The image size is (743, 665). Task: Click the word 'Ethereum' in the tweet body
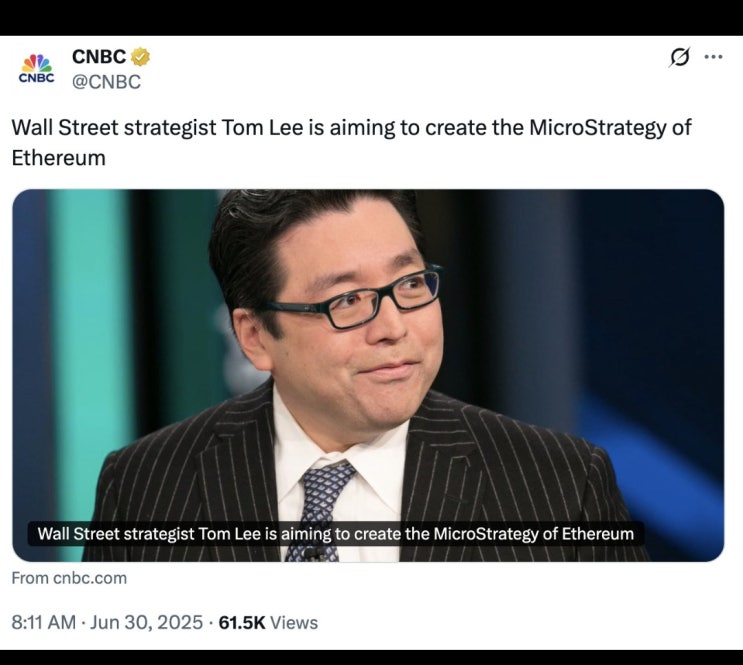point(58,158)
